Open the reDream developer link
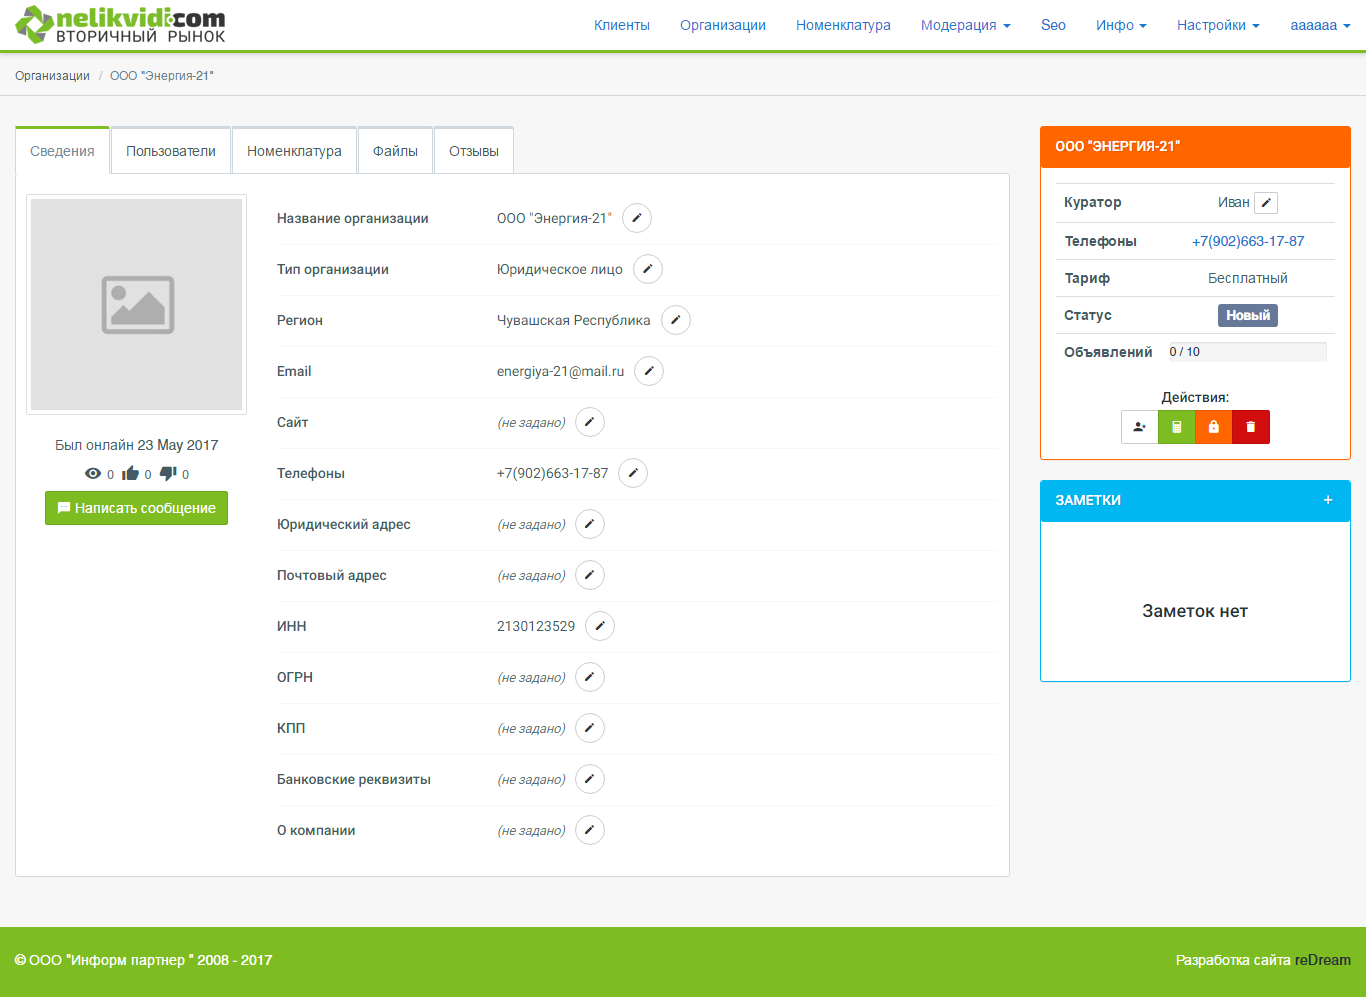 (1322, 960)
